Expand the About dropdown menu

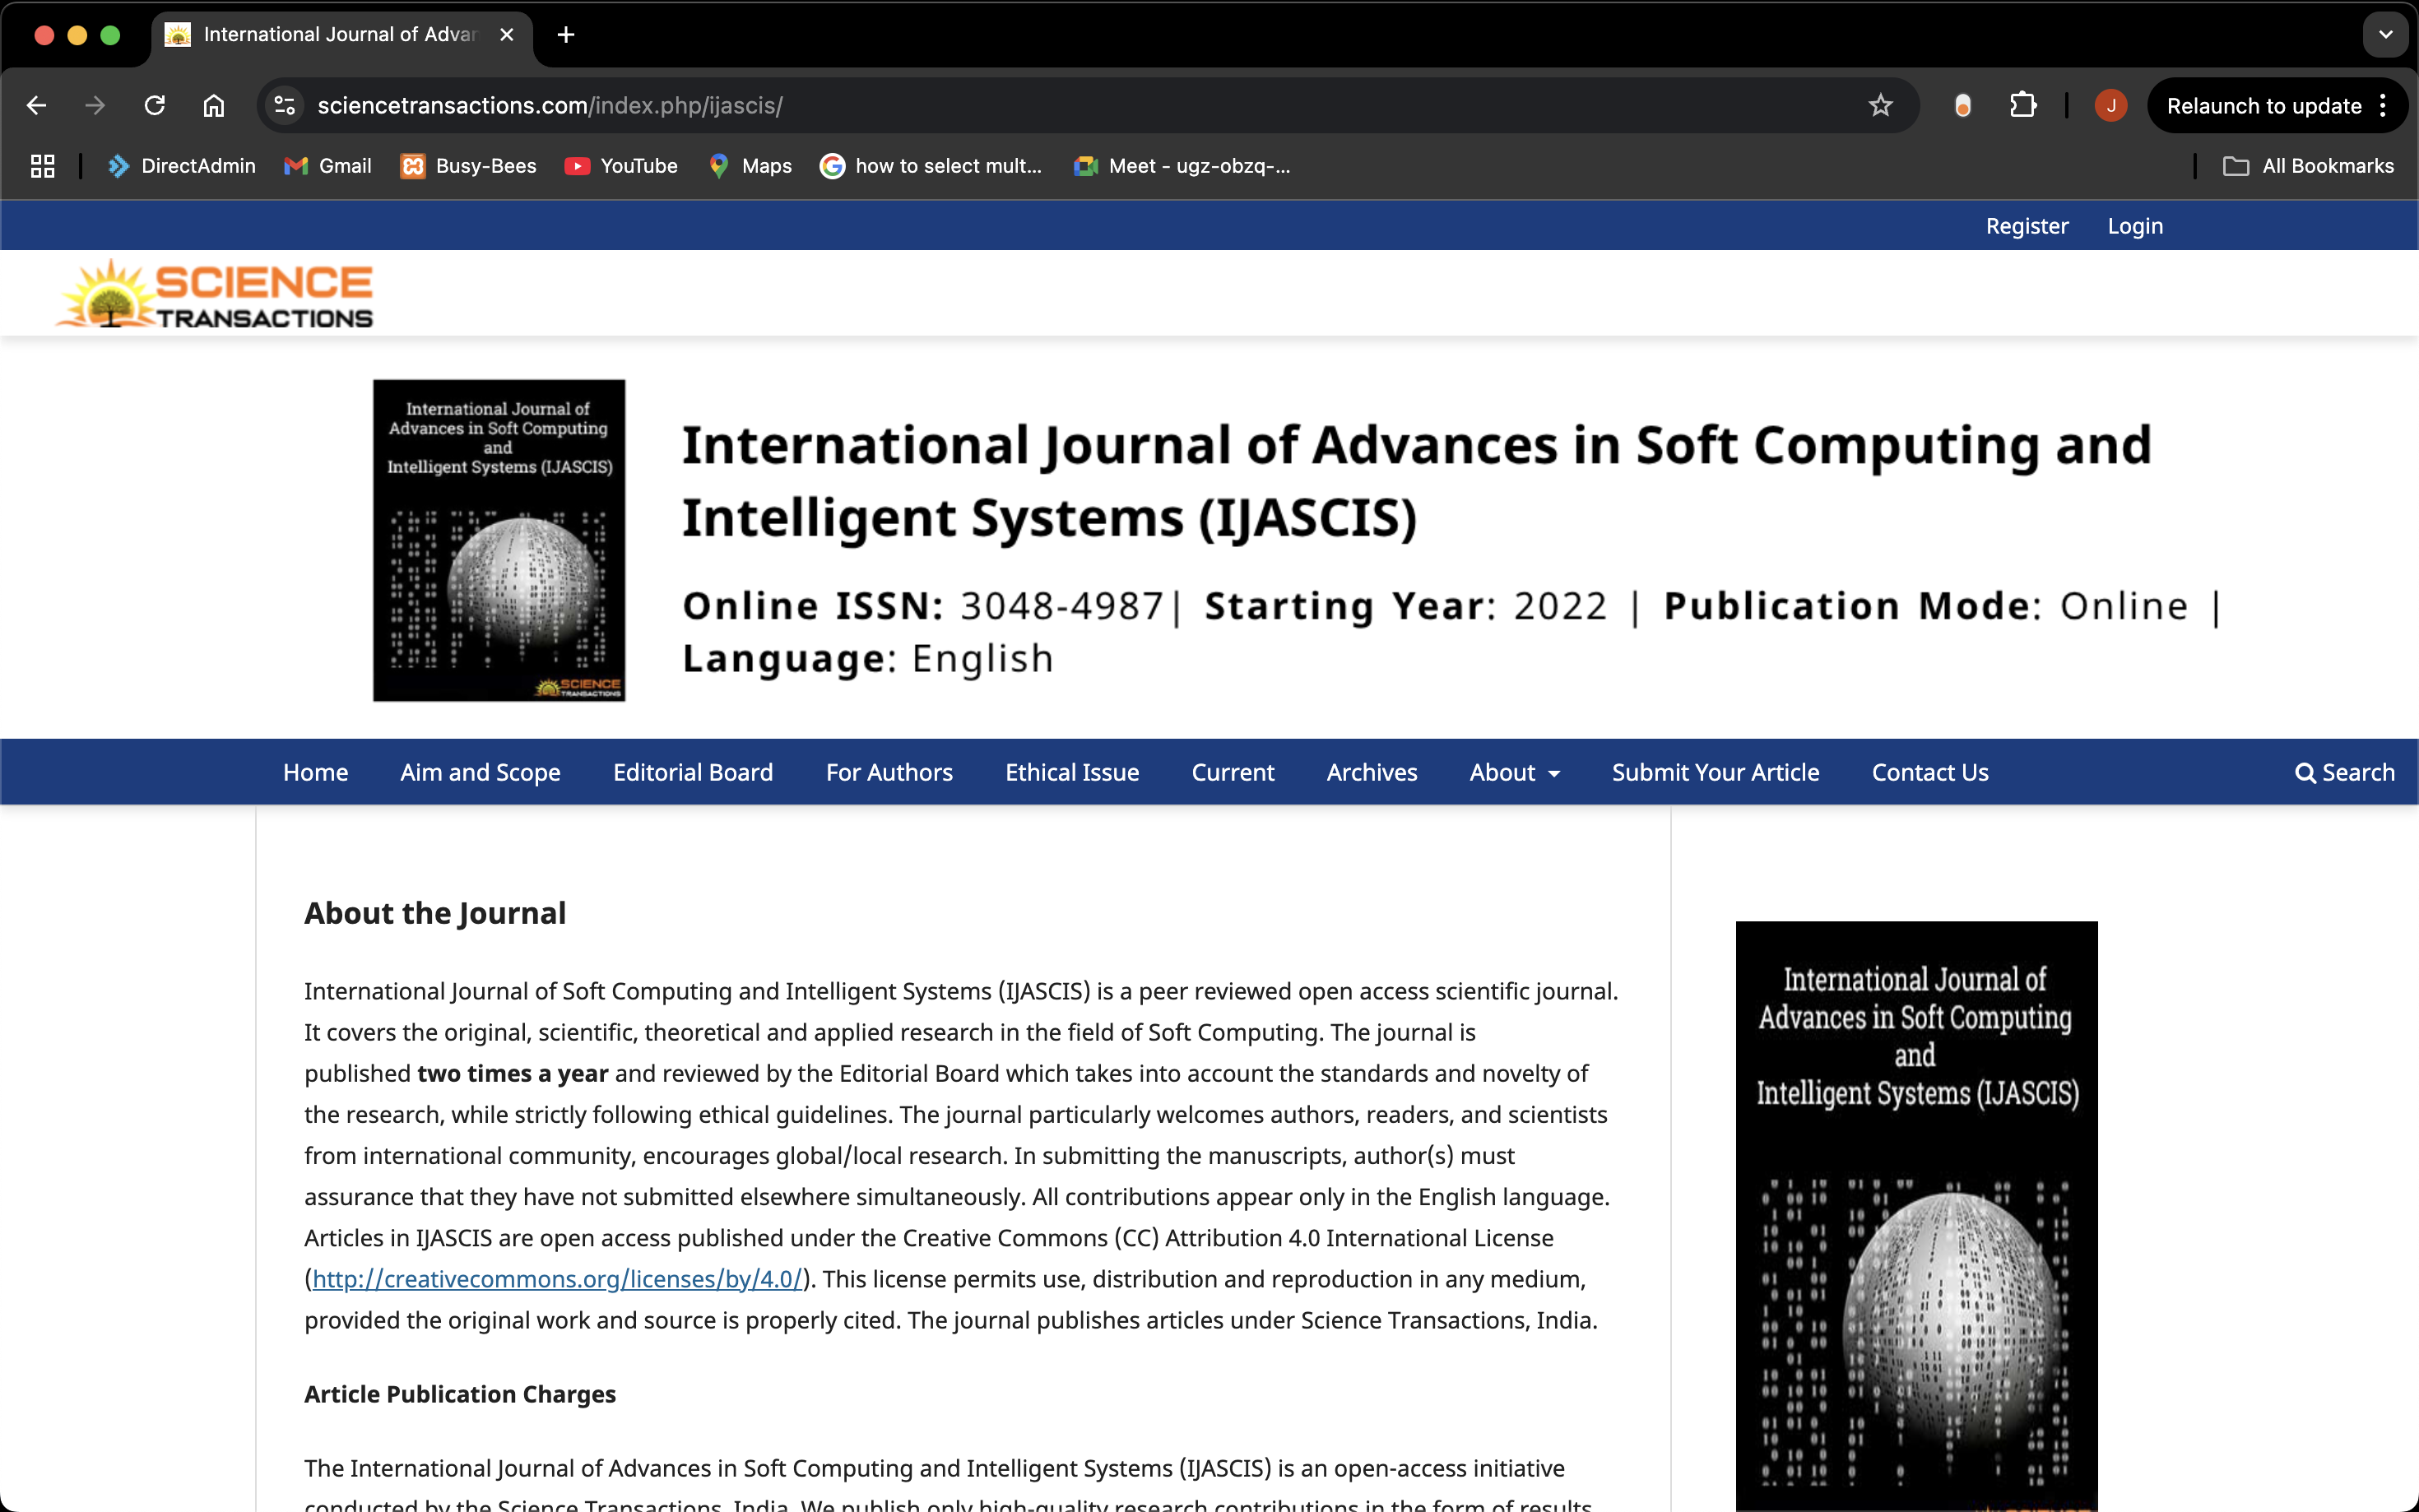pyautogui.click(x=1514, y=772)
